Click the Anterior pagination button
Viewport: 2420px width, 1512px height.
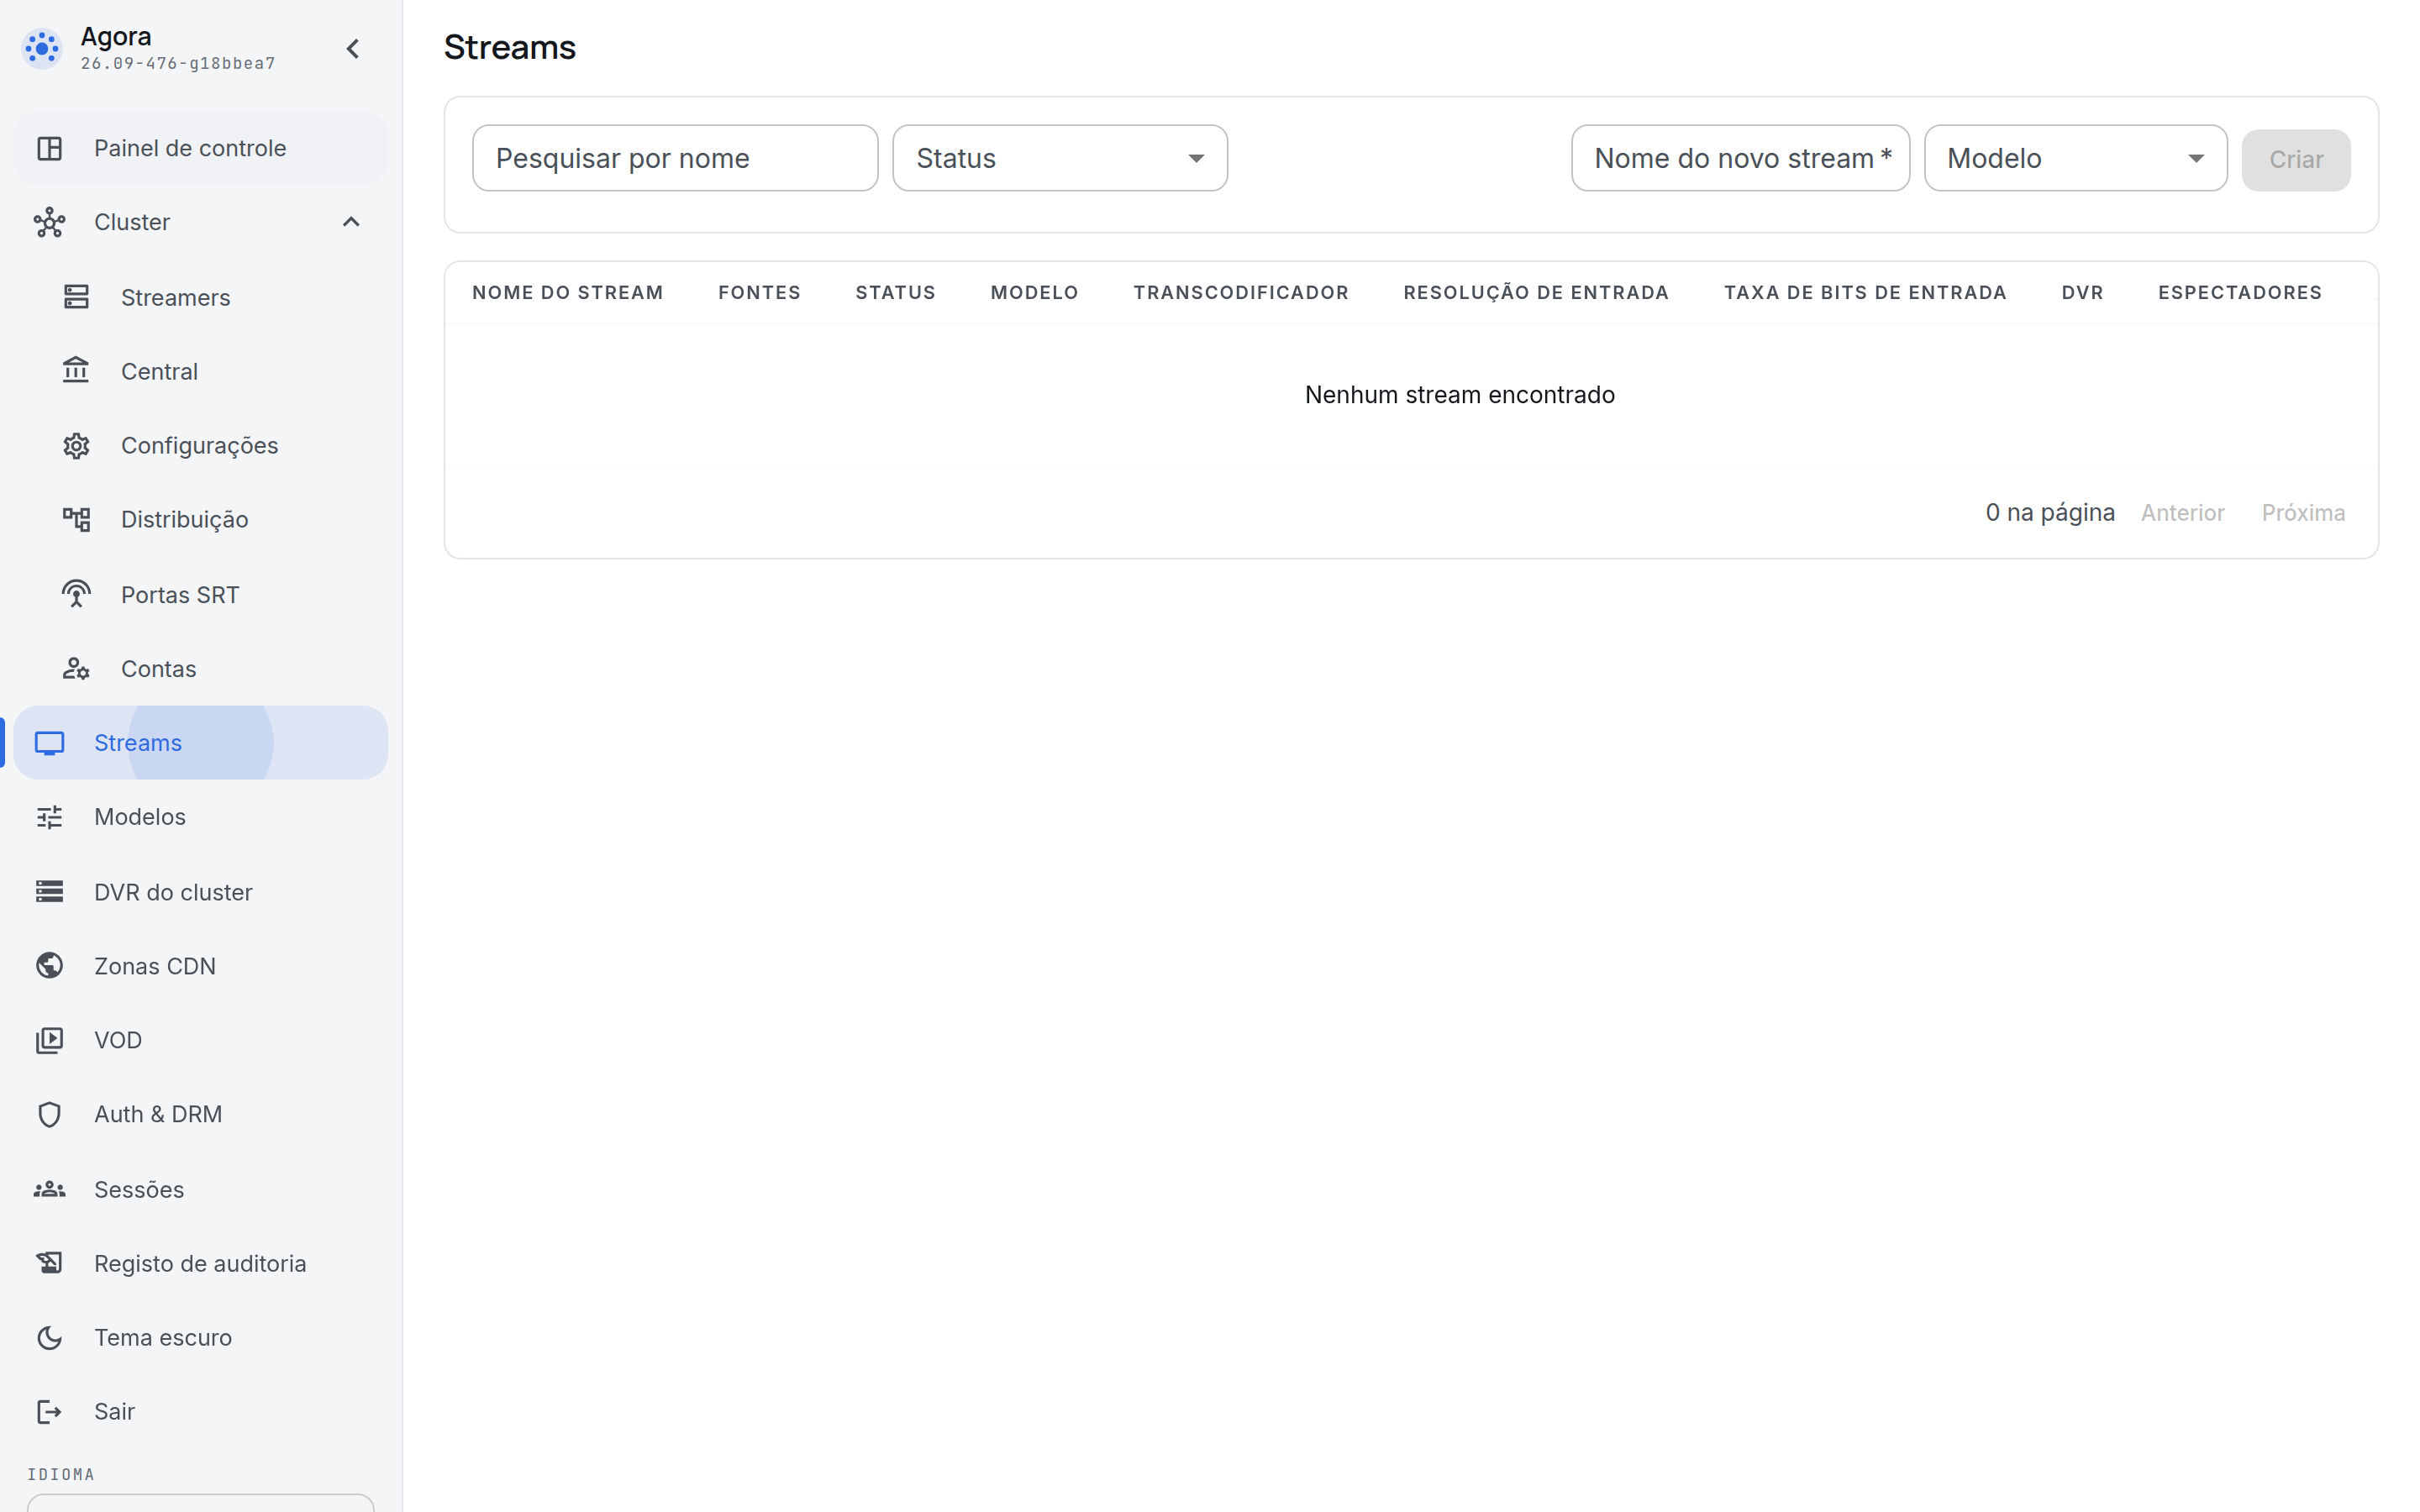(x=2182, y=513)
